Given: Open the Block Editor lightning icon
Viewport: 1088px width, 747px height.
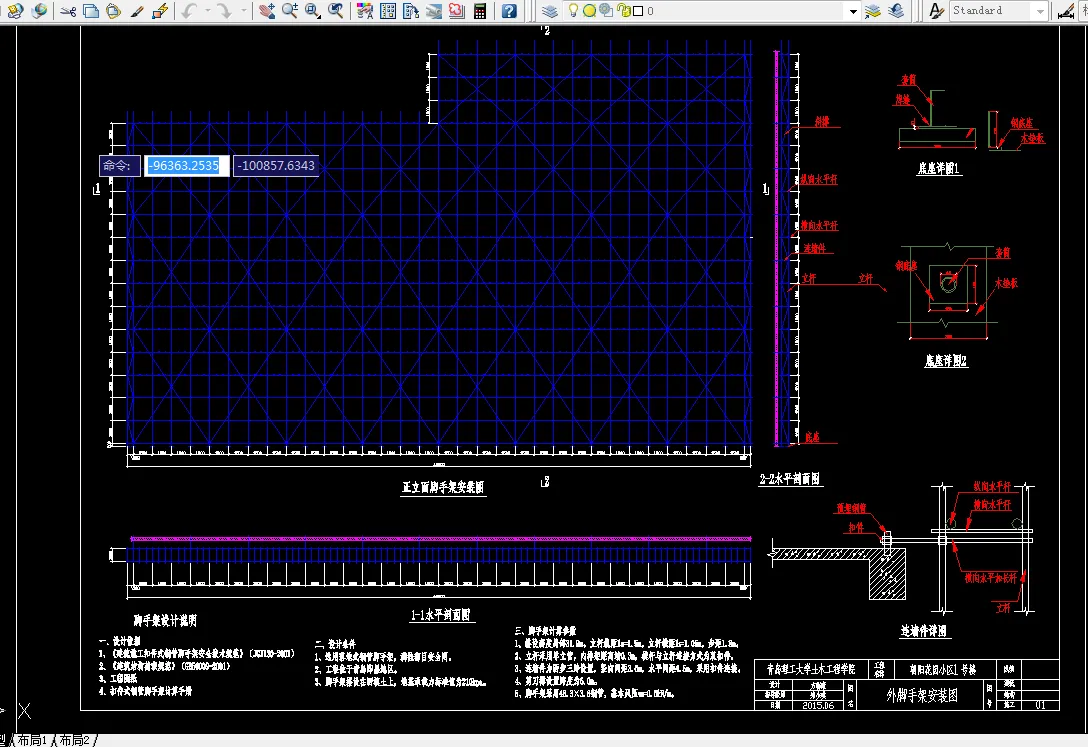Looking at the screenshot, I should pyautogui.click(x=160, y=10).
